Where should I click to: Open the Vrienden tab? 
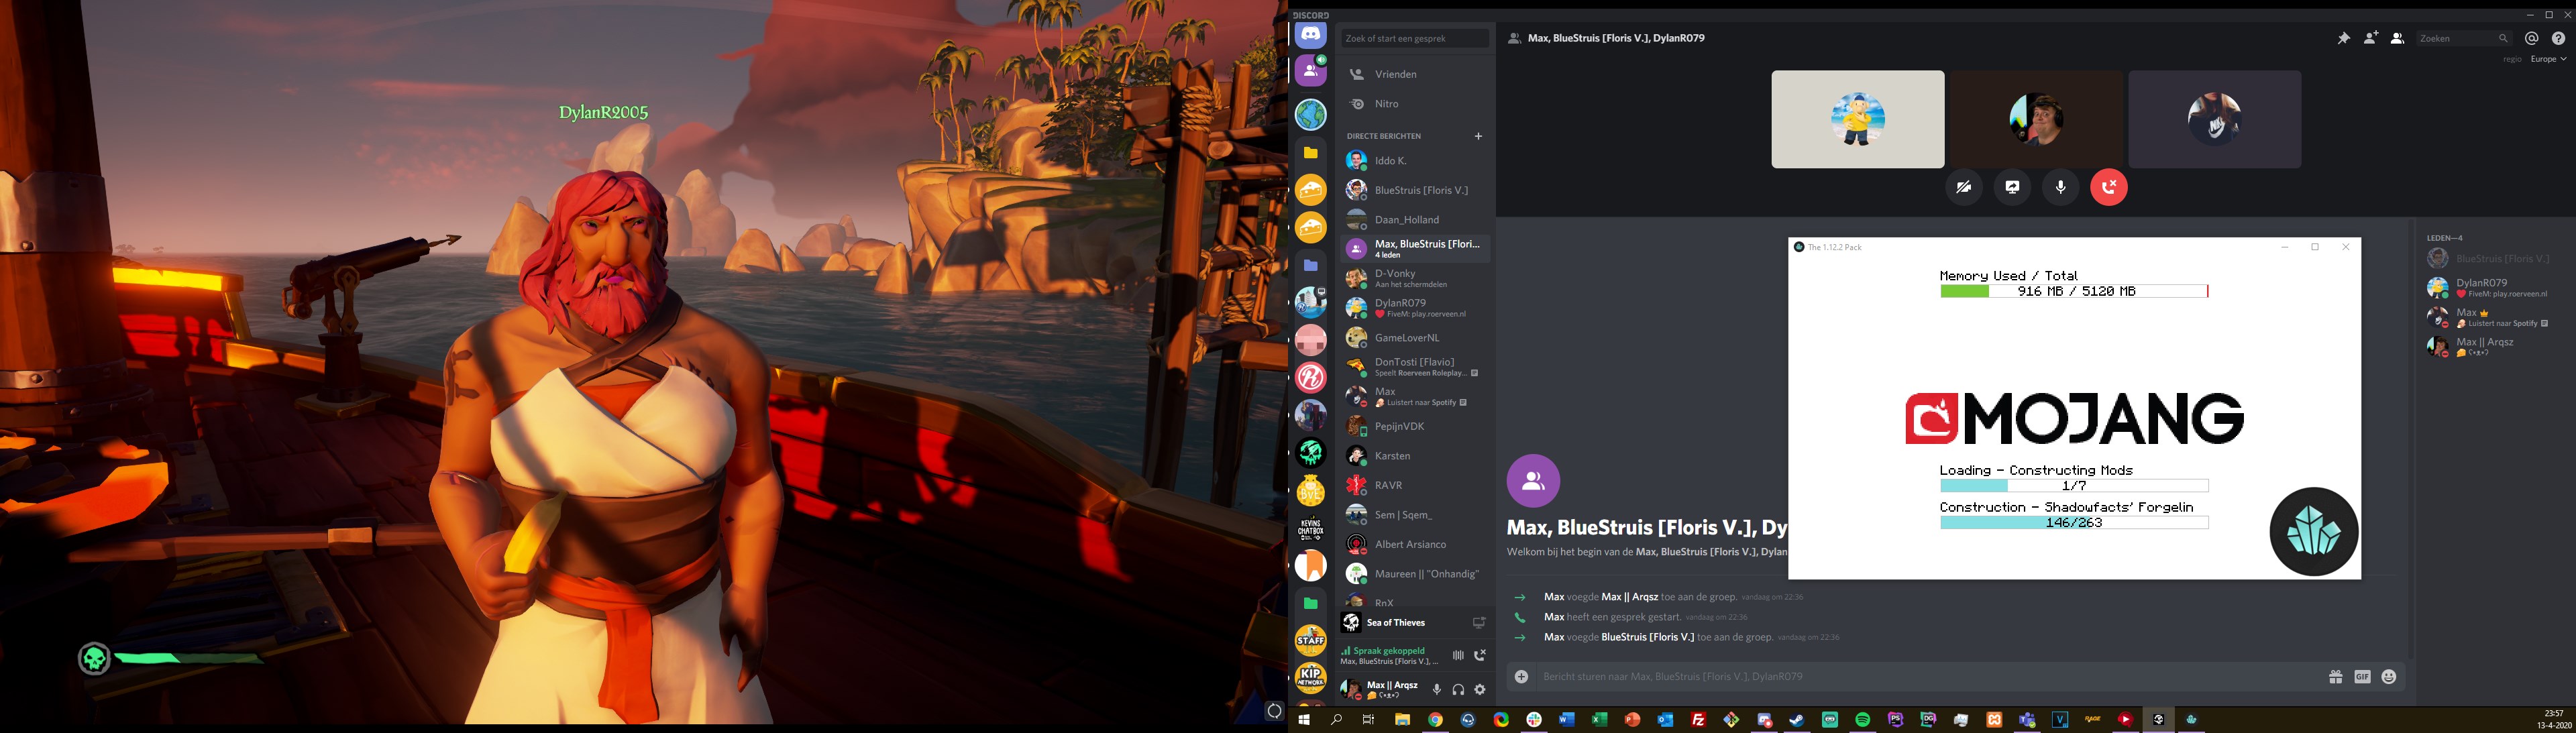[x=1395, y=74]
